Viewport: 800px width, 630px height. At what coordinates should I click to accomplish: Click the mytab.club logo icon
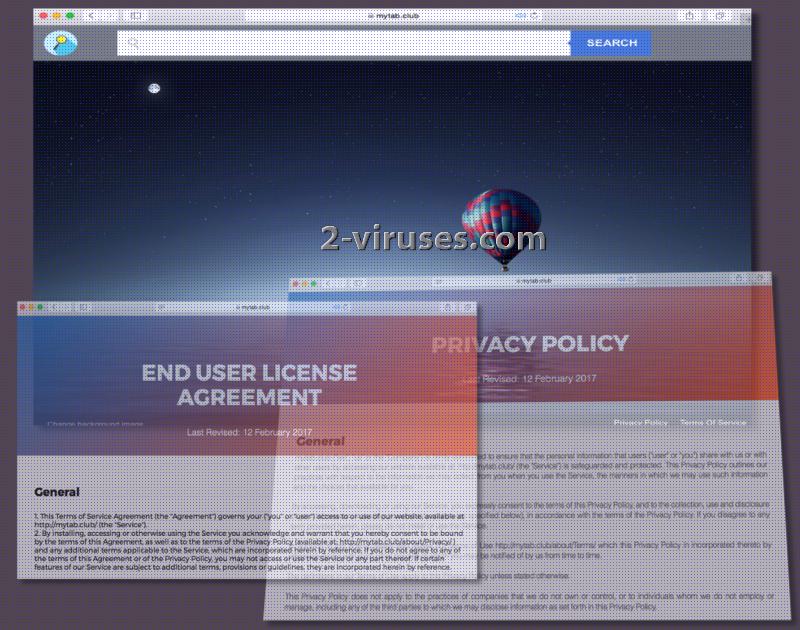click(60, 43)
